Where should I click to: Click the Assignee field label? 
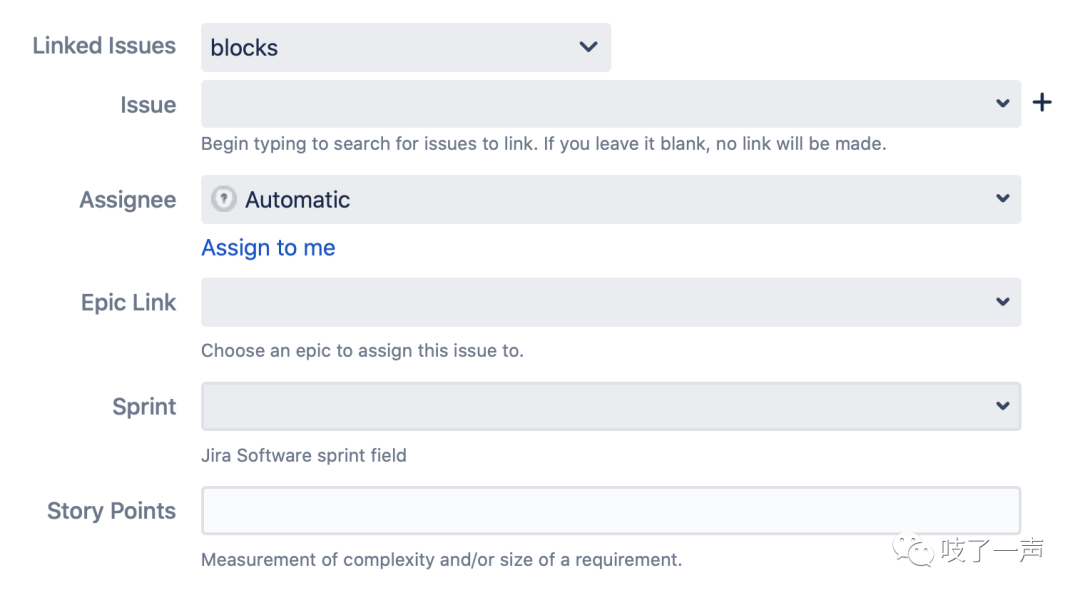pyautogui.click(x=127, y=200)
